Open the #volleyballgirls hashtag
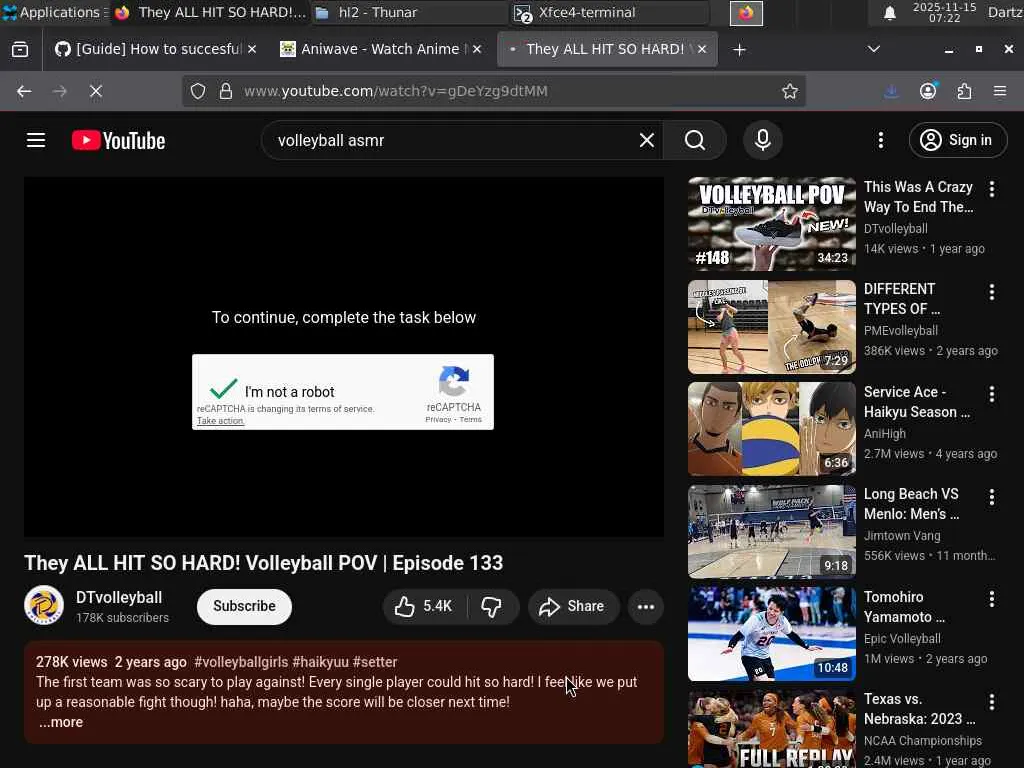The height and width of the screenshot is (768, 1024). (241, 662)
